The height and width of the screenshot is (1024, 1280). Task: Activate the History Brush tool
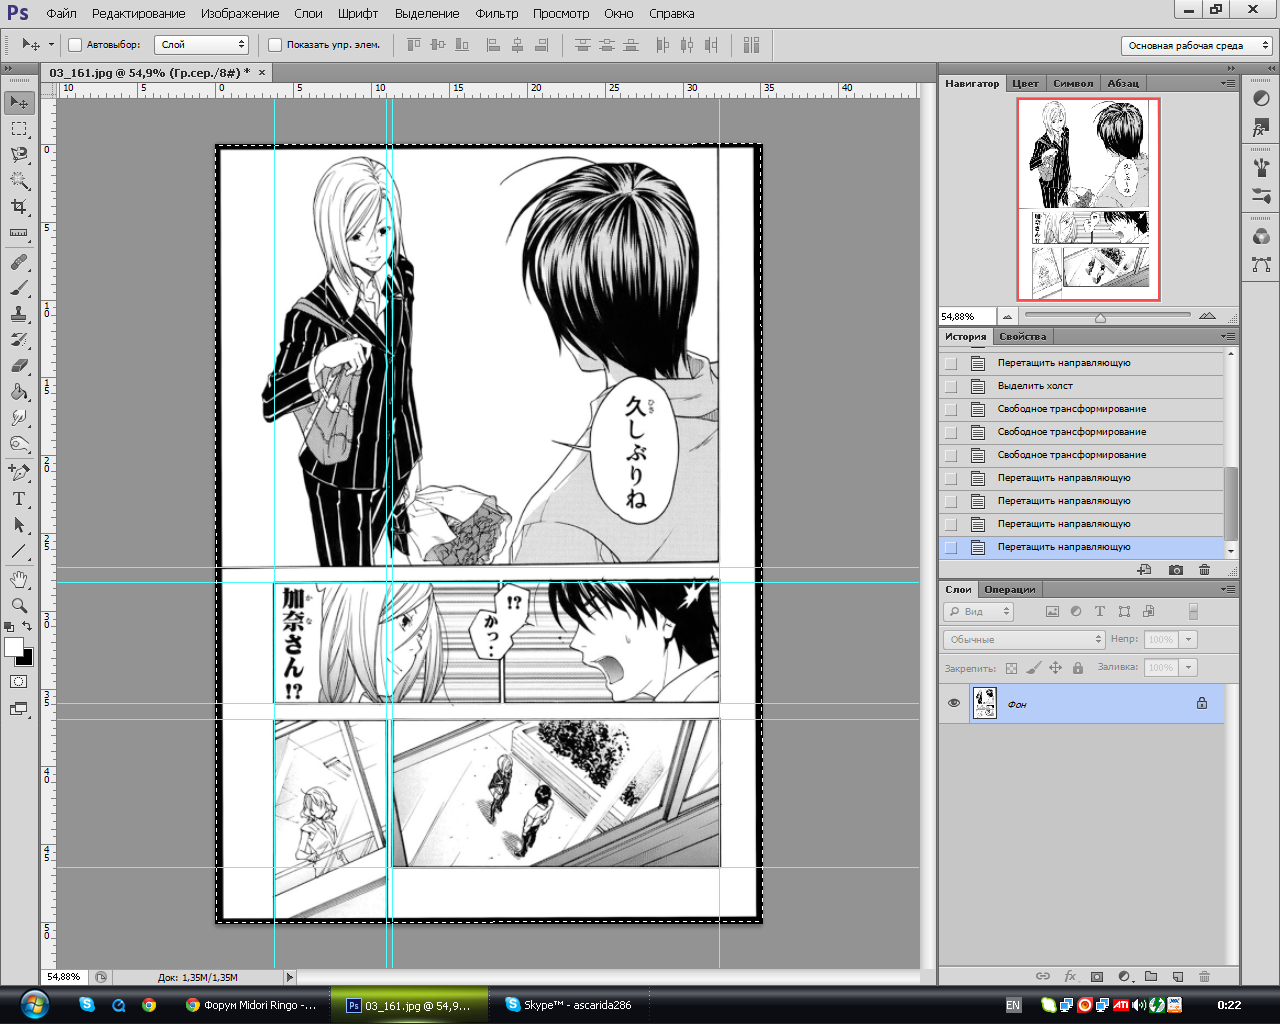click(19, 340)
